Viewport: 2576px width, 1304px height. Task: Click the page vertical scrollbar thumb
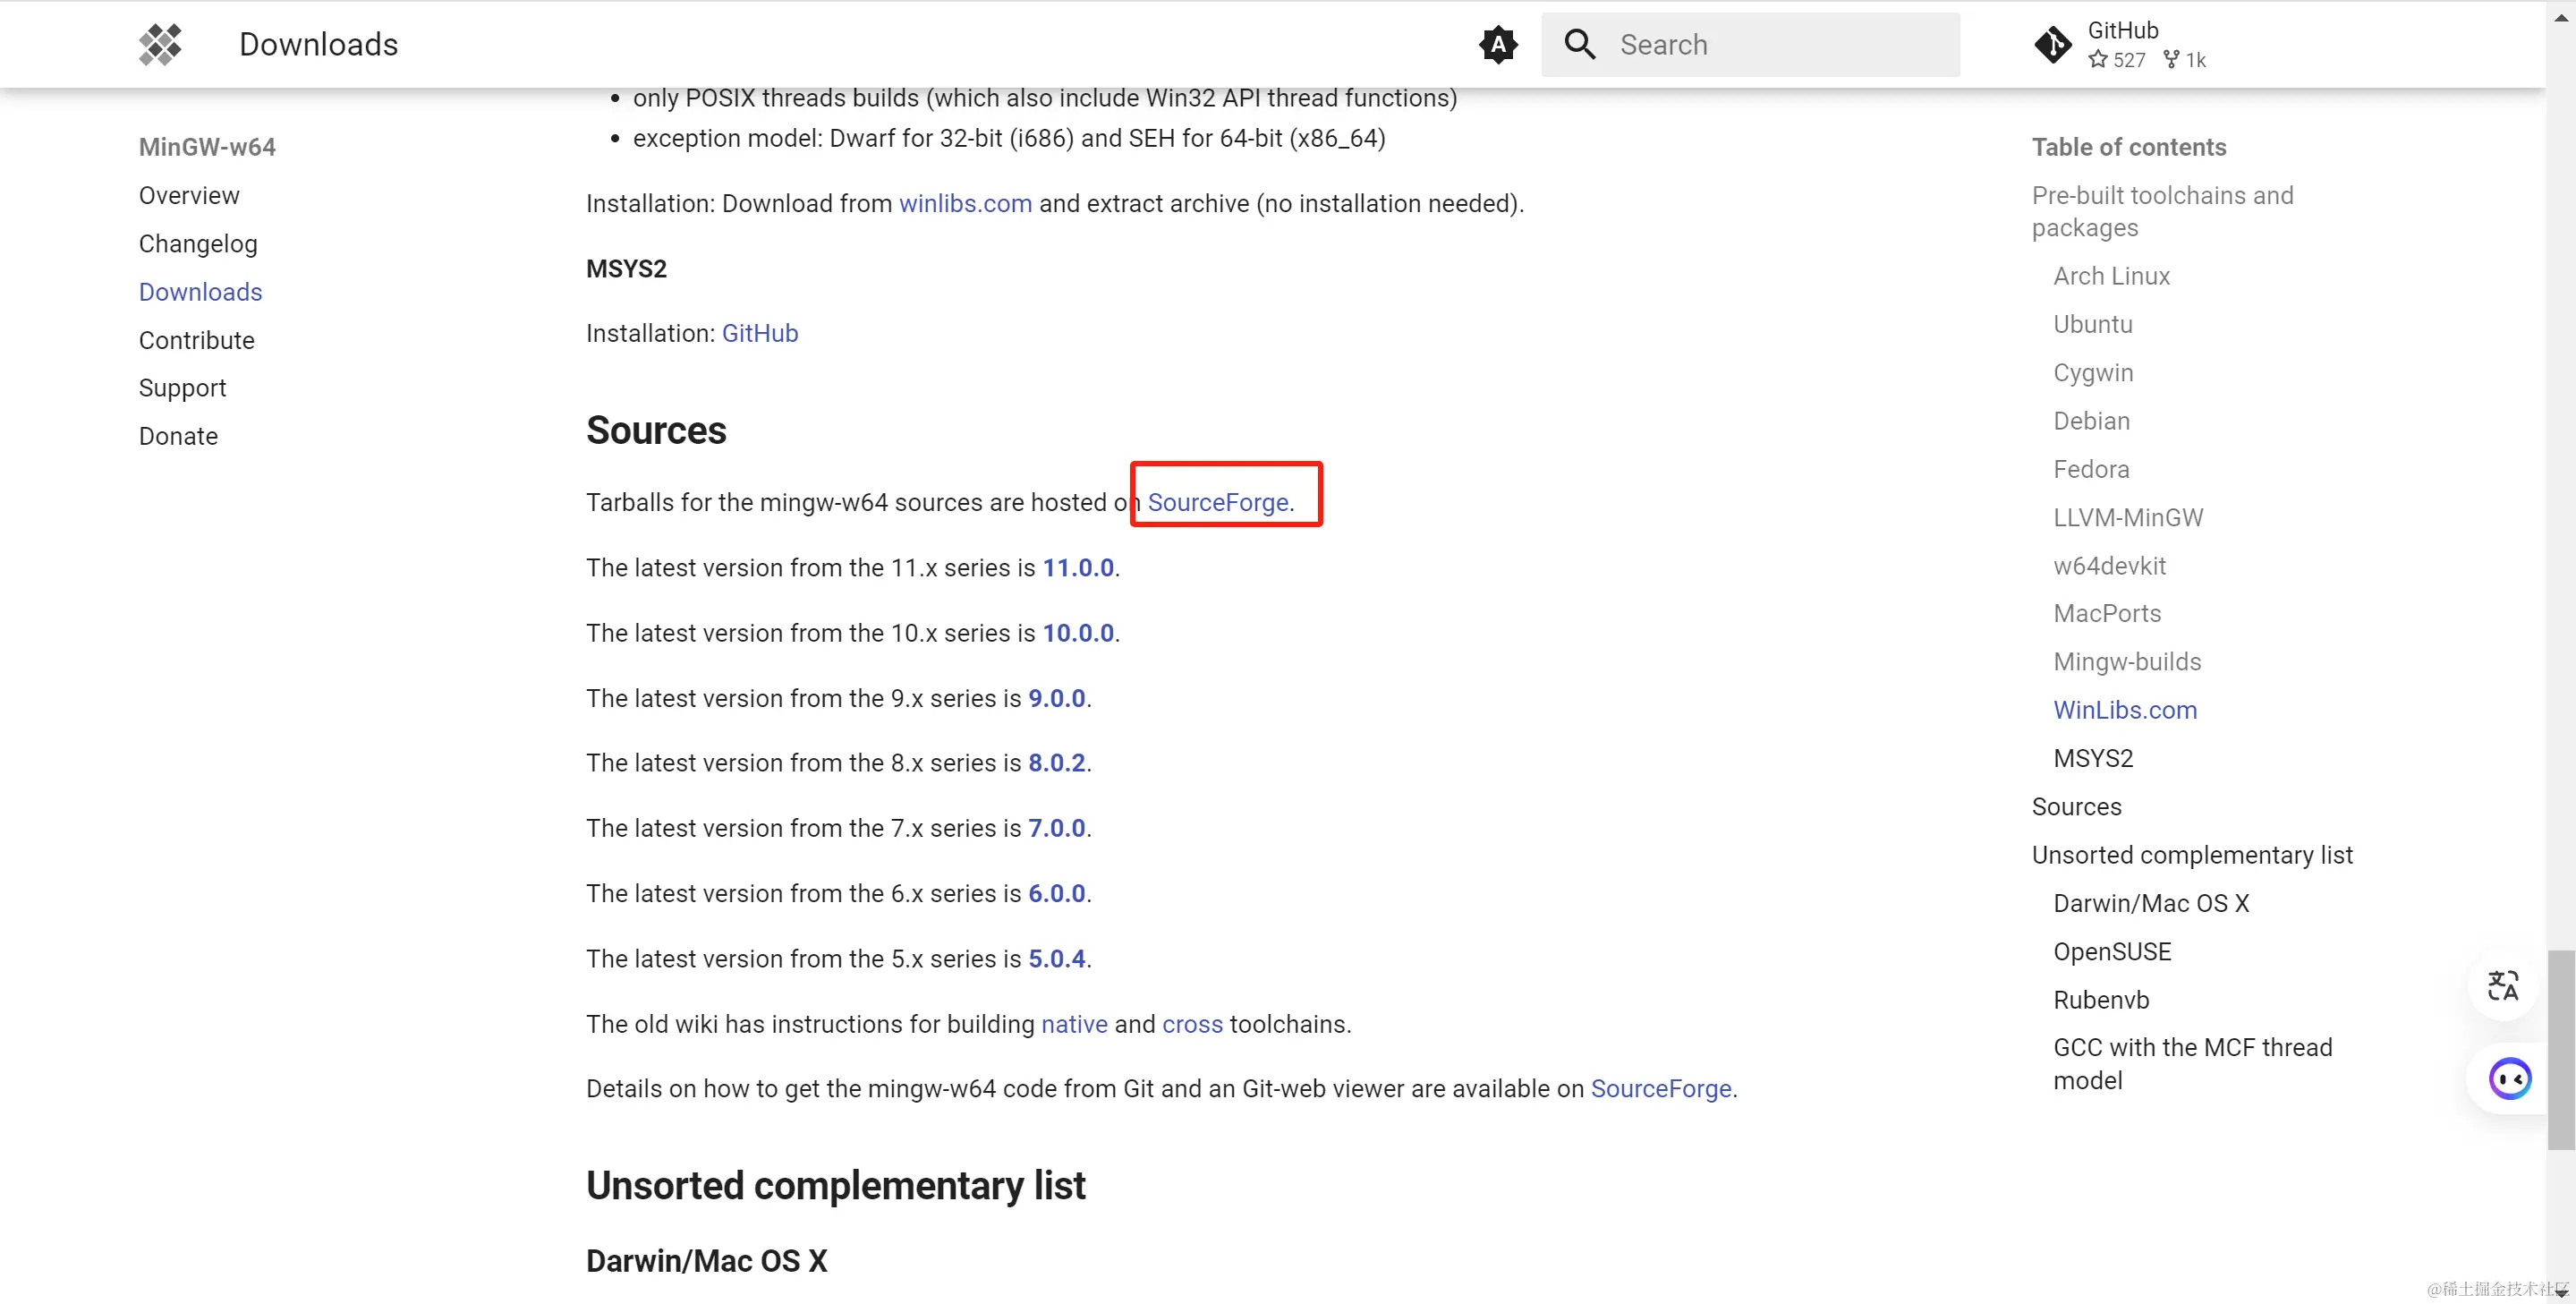pos(2560,1048)
